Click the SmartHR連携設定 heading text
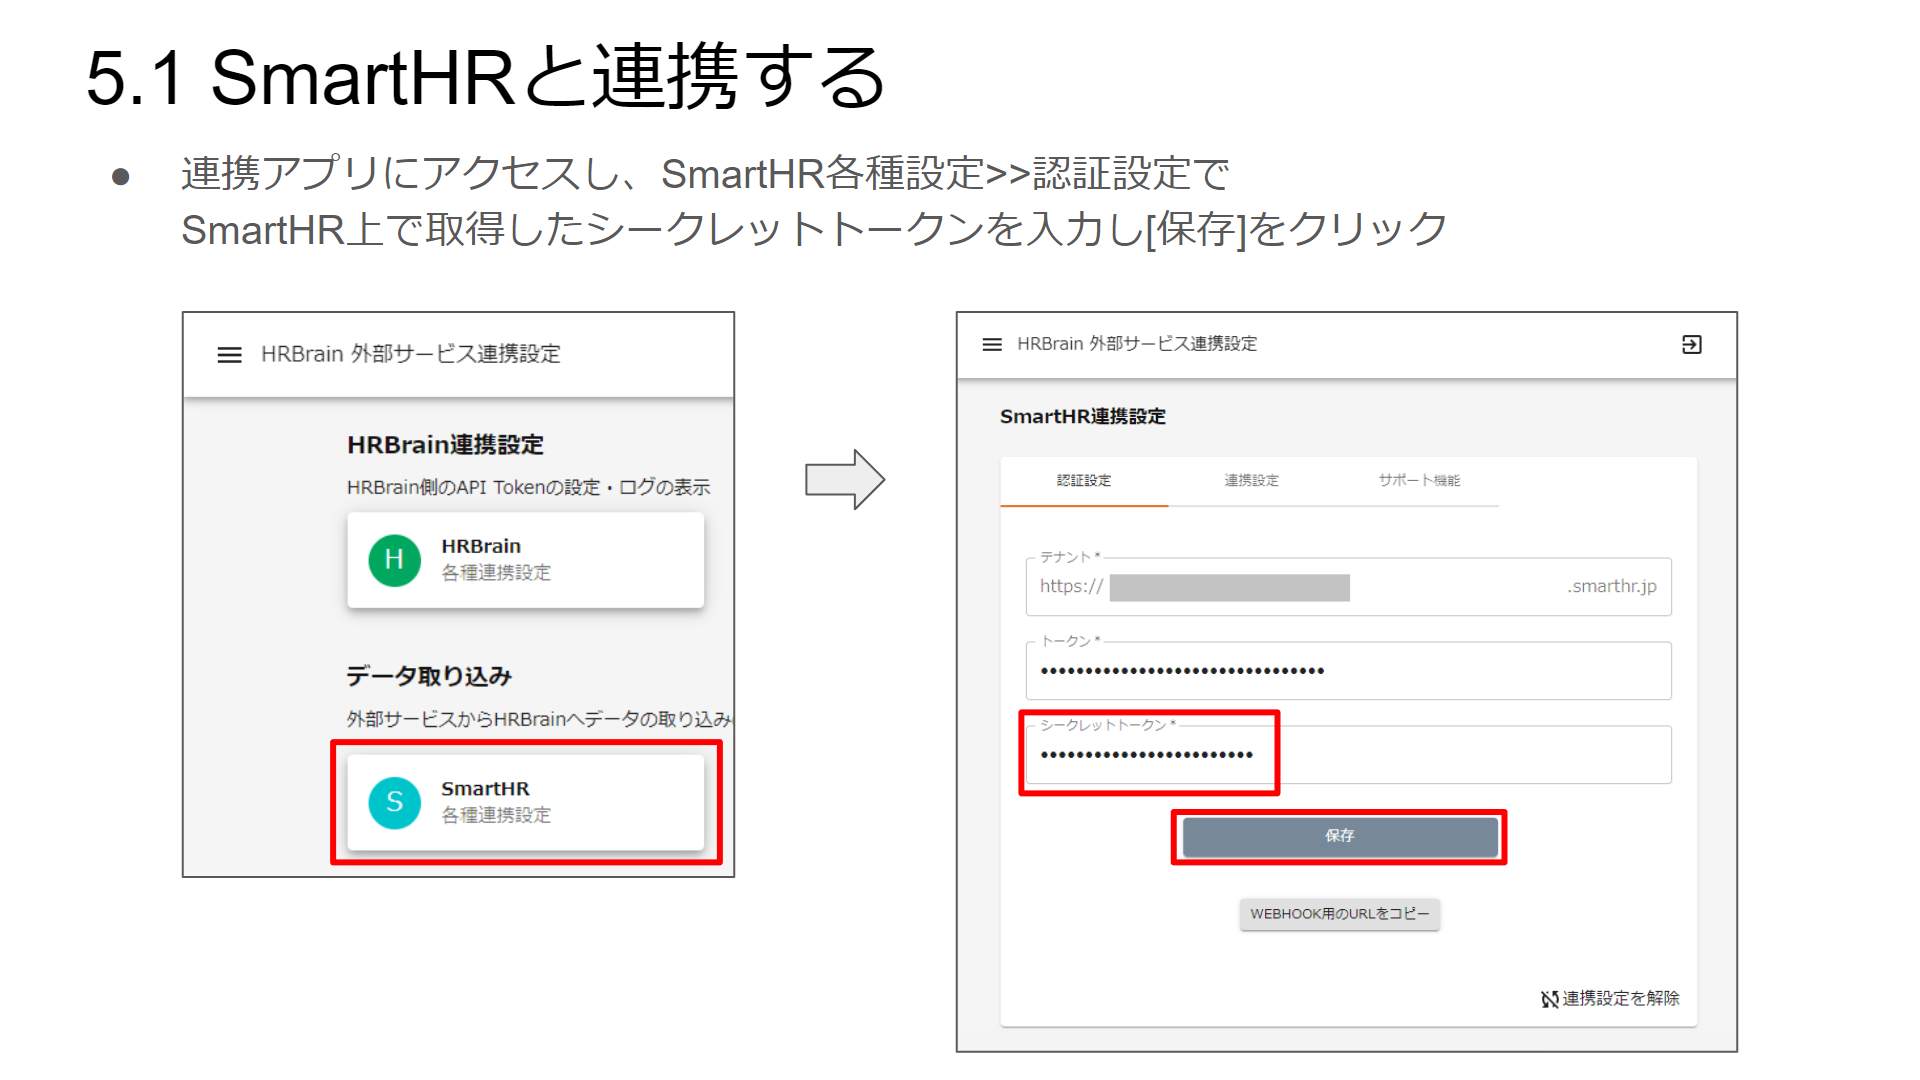 point(1083,417)
